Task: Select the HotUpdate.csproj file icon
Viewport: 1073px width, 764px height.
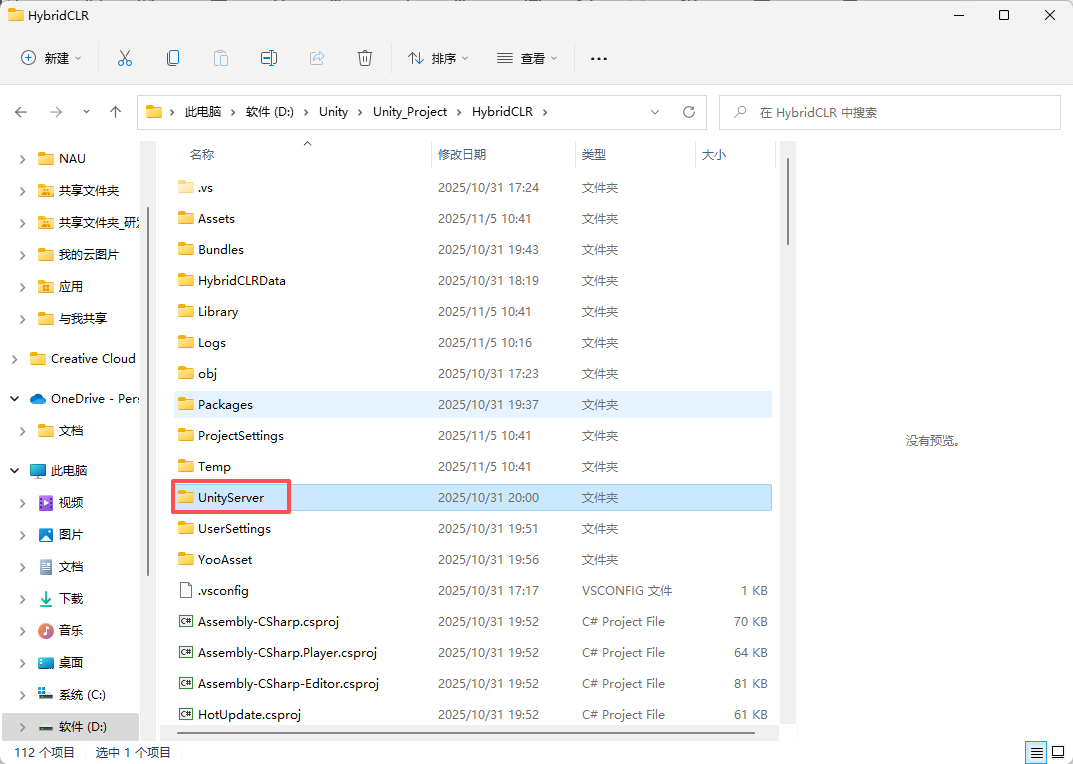Action: pyautogui.click(x=185, y=715)
